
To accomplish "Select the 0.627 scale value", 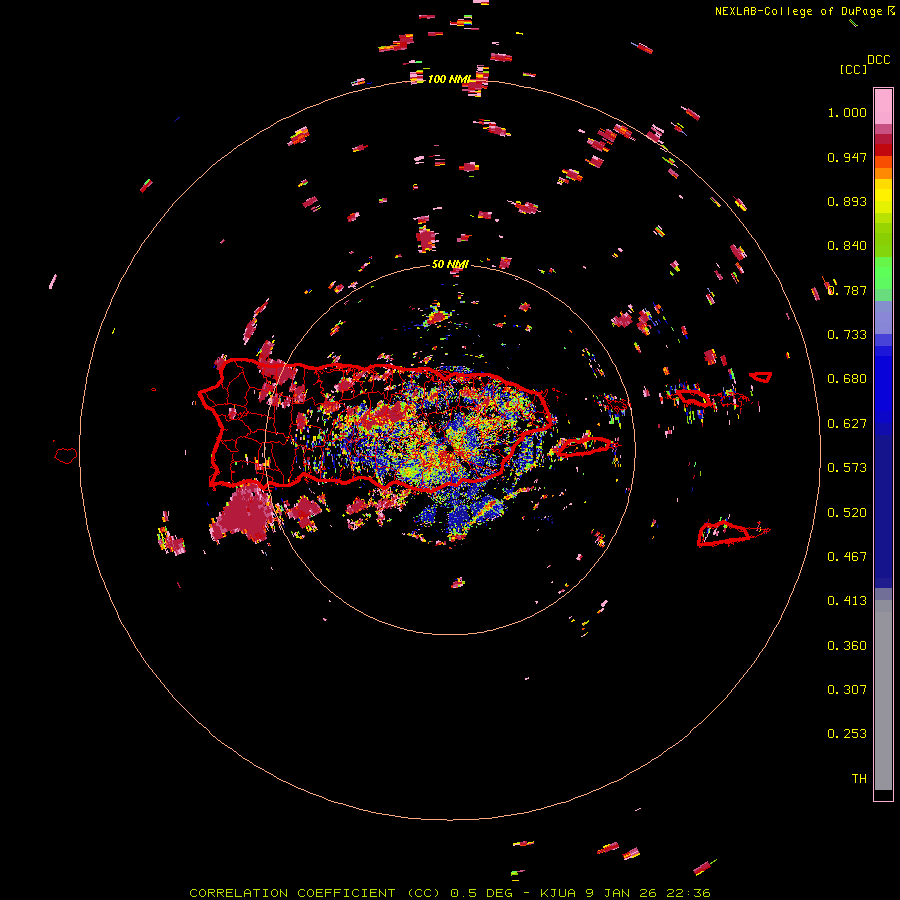I will pos(847,424).
